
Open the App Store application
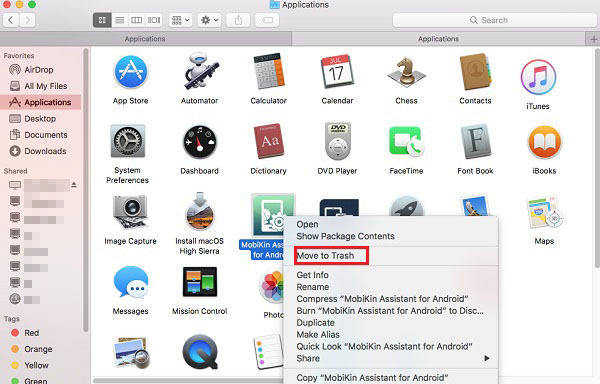[x=130, y=72]
